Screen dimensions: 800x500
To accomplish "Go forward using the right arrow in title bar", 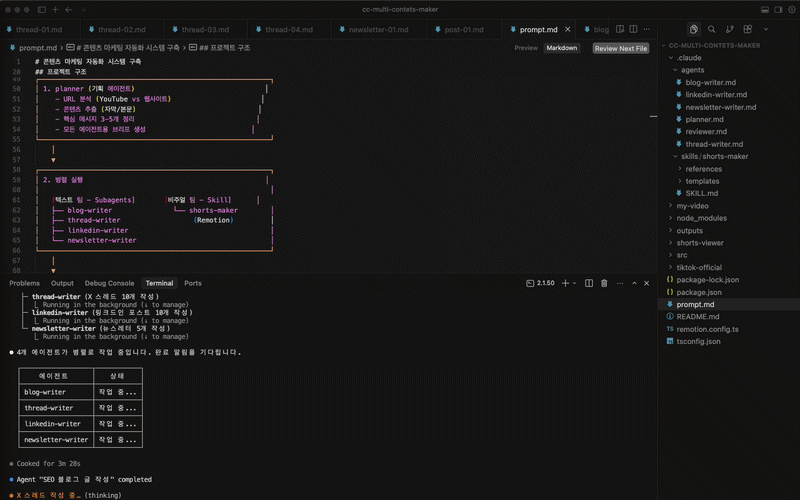I will tap(82, 9).
